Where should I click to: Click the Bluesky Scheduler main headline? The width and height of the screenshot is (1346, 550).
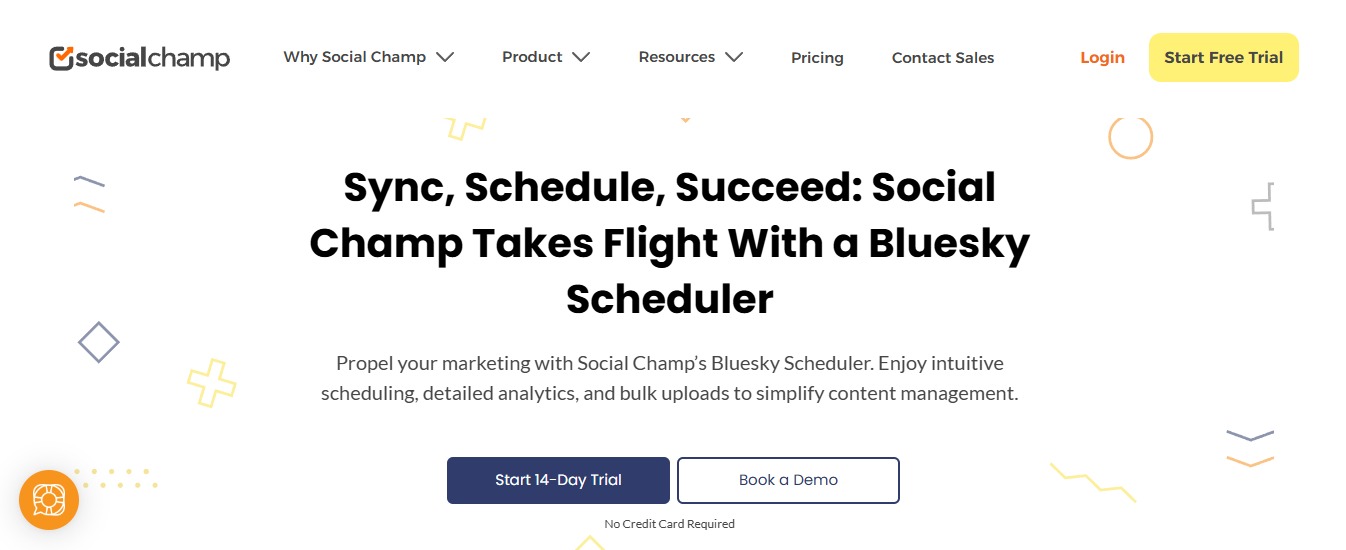click(669, 243)
